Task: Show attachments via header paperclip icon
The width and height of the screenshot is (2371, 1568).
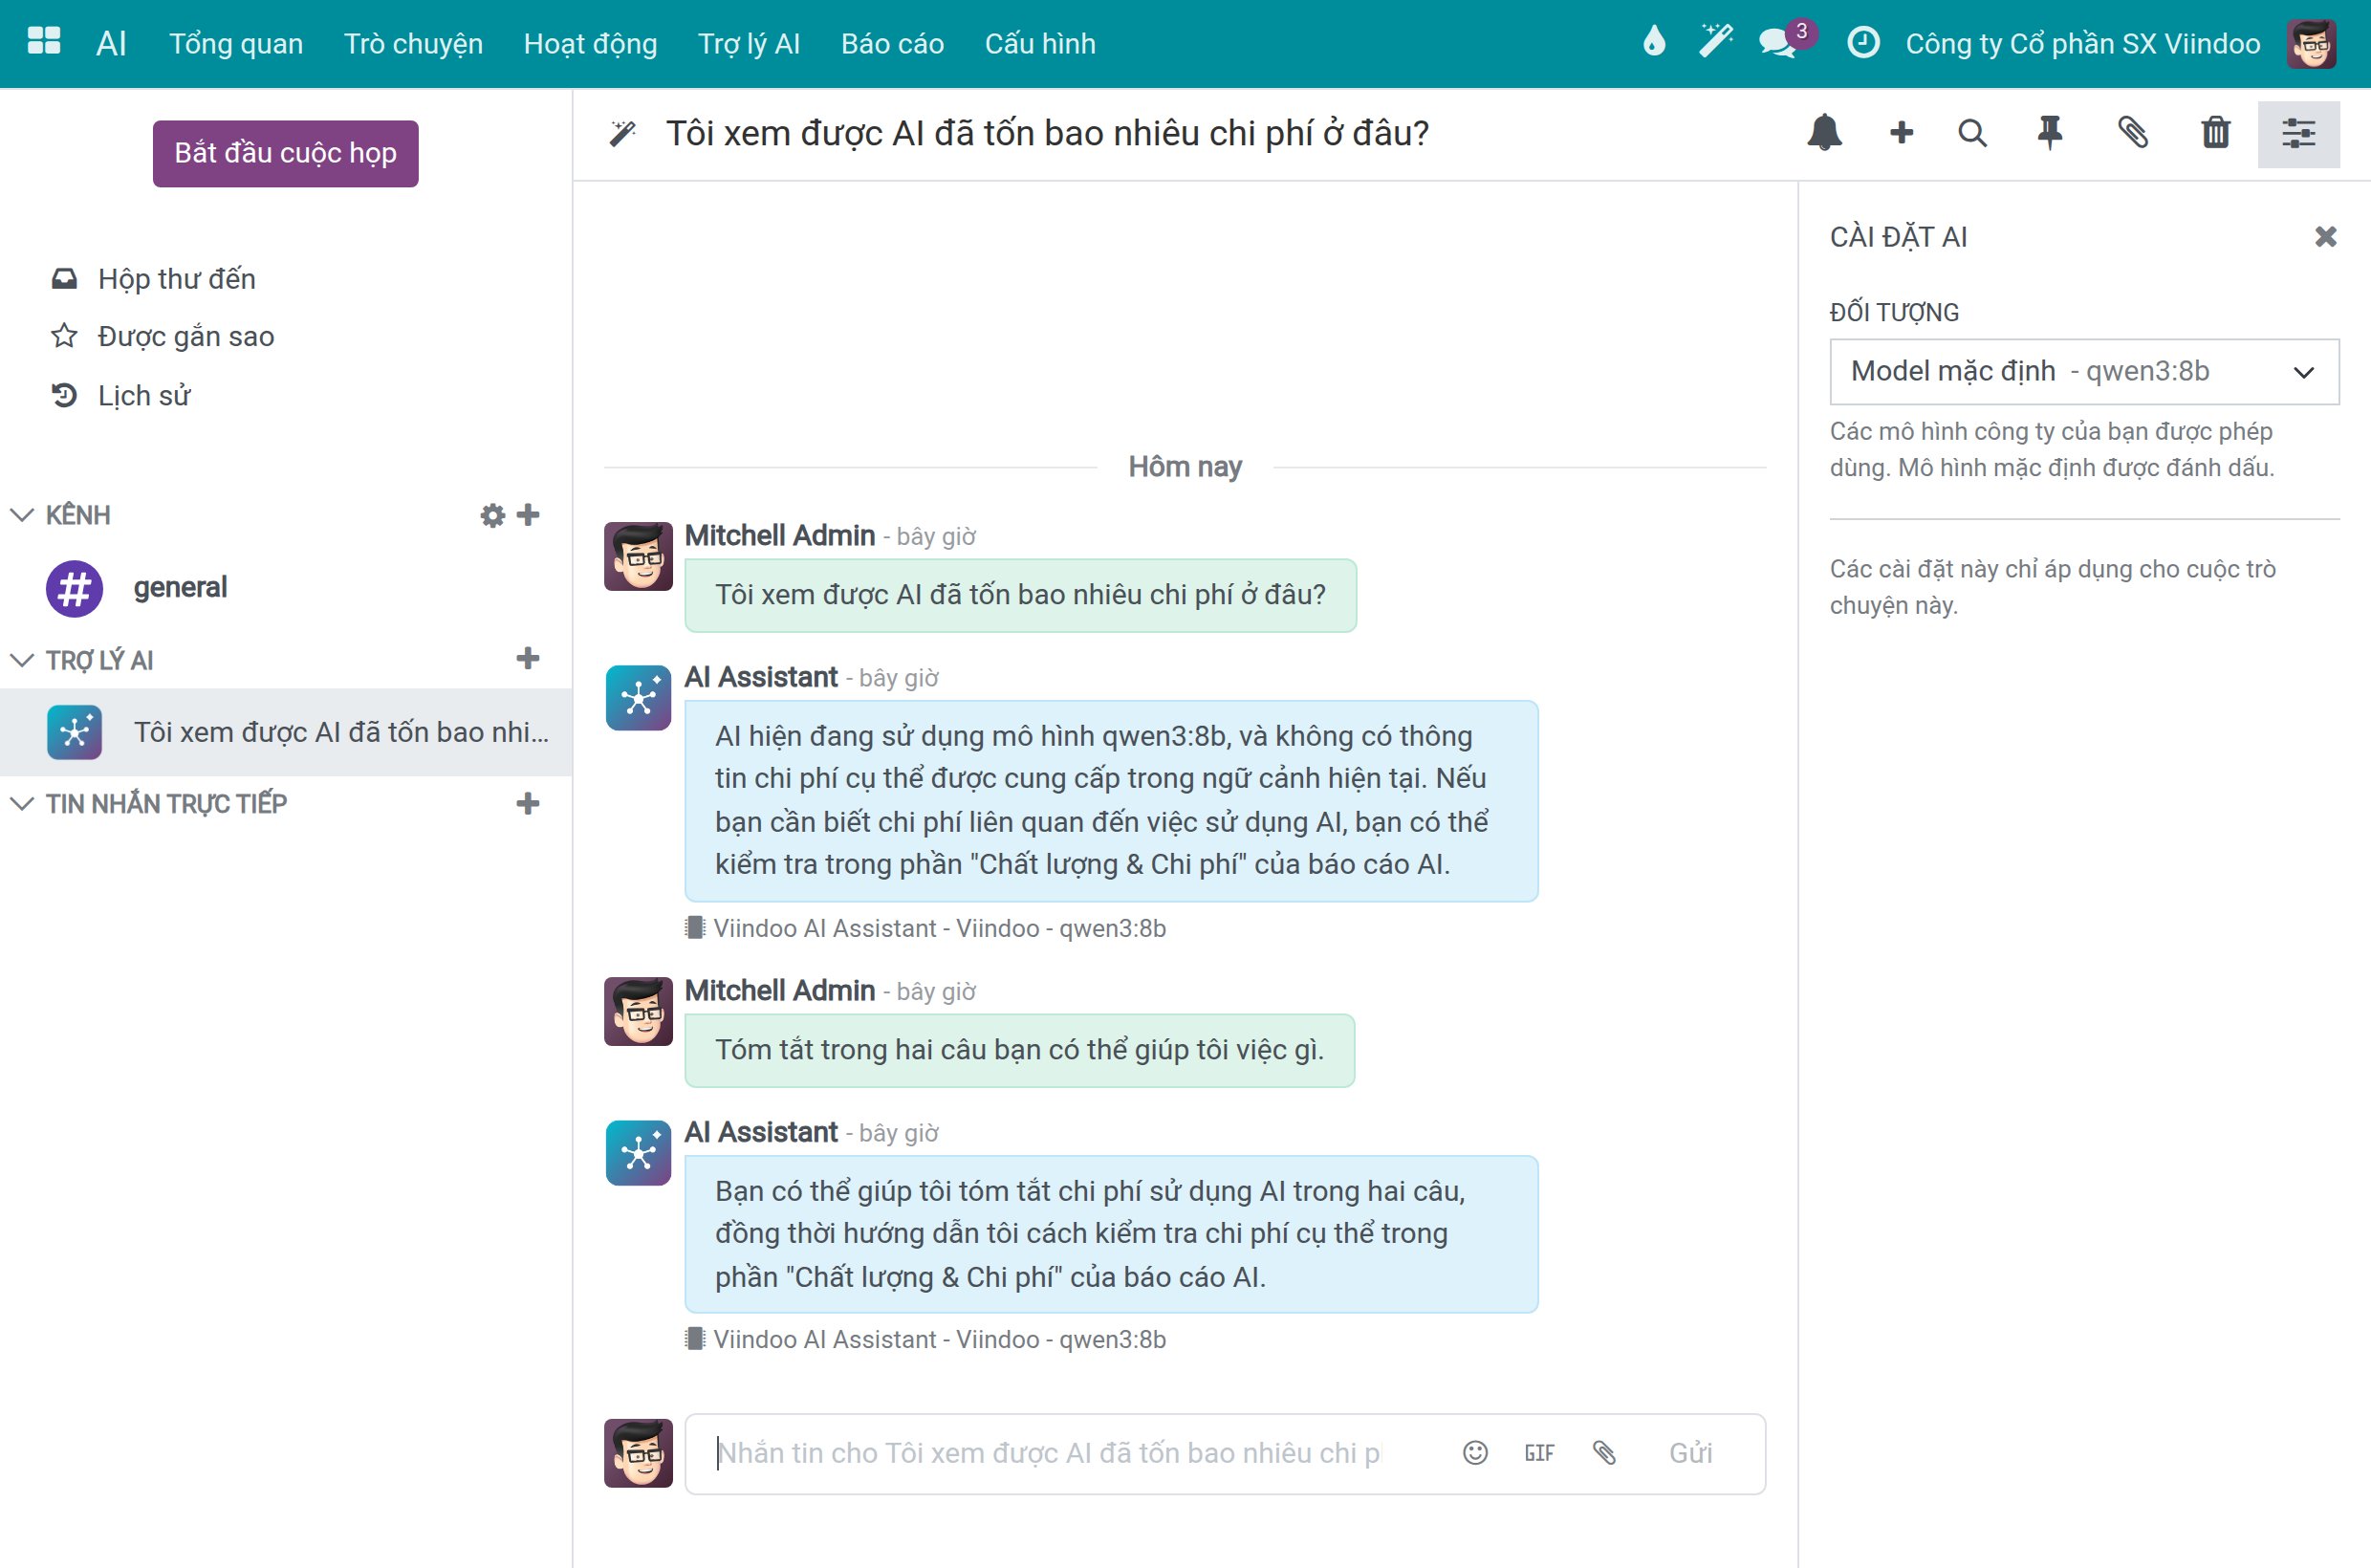Action: (x=2133, y=133)
